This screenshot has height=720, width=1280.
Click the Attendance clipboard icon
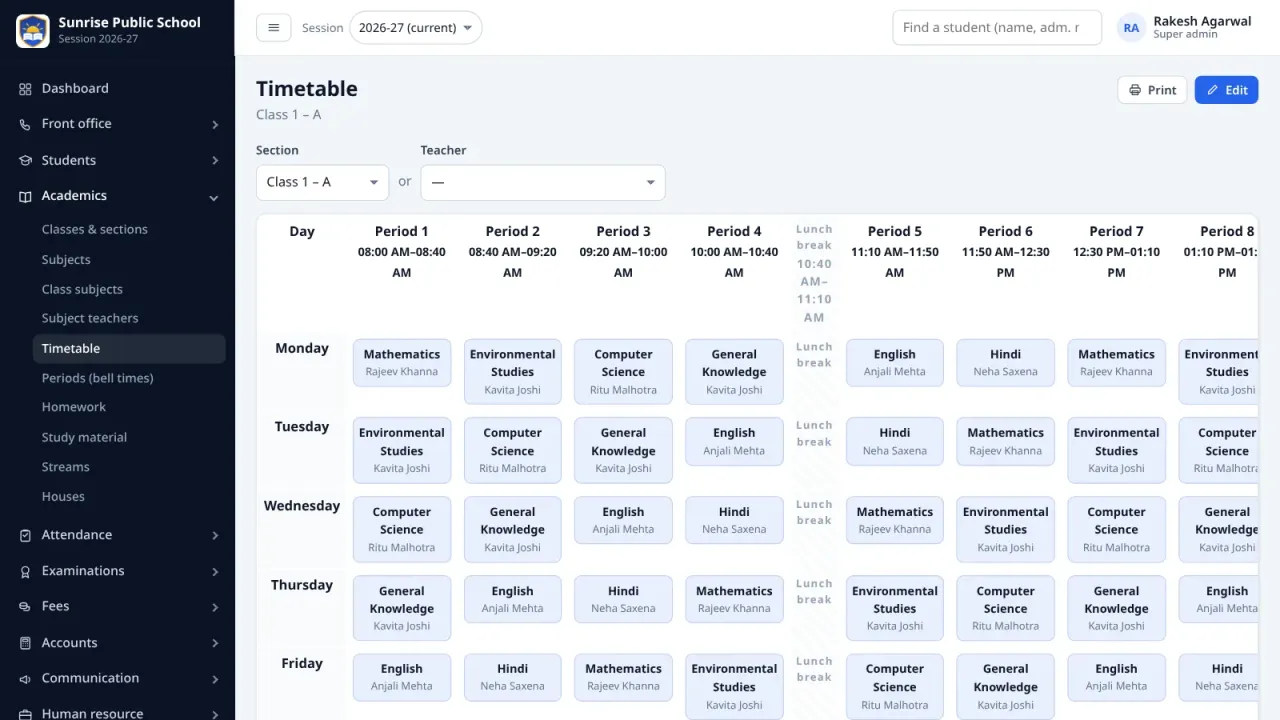(x=25, y=535)
